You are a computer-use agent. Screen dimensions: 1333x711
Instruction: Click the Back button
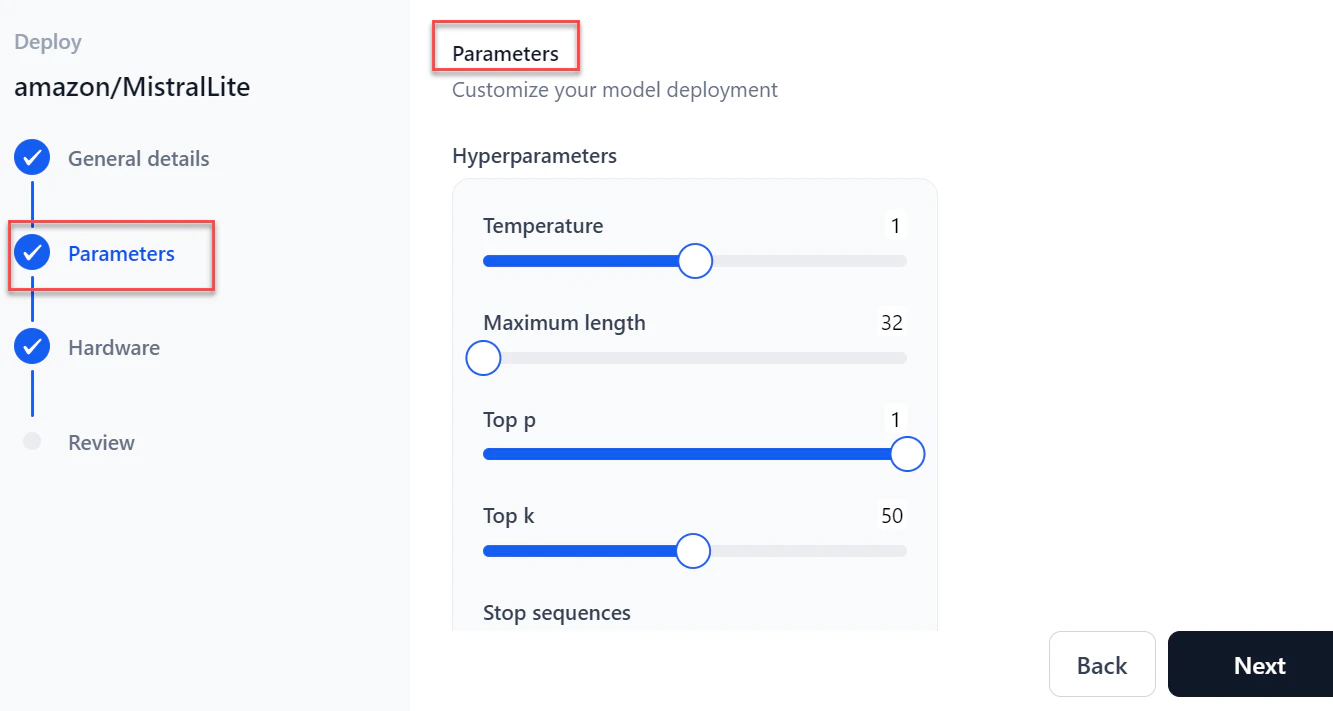point(1102,664)
